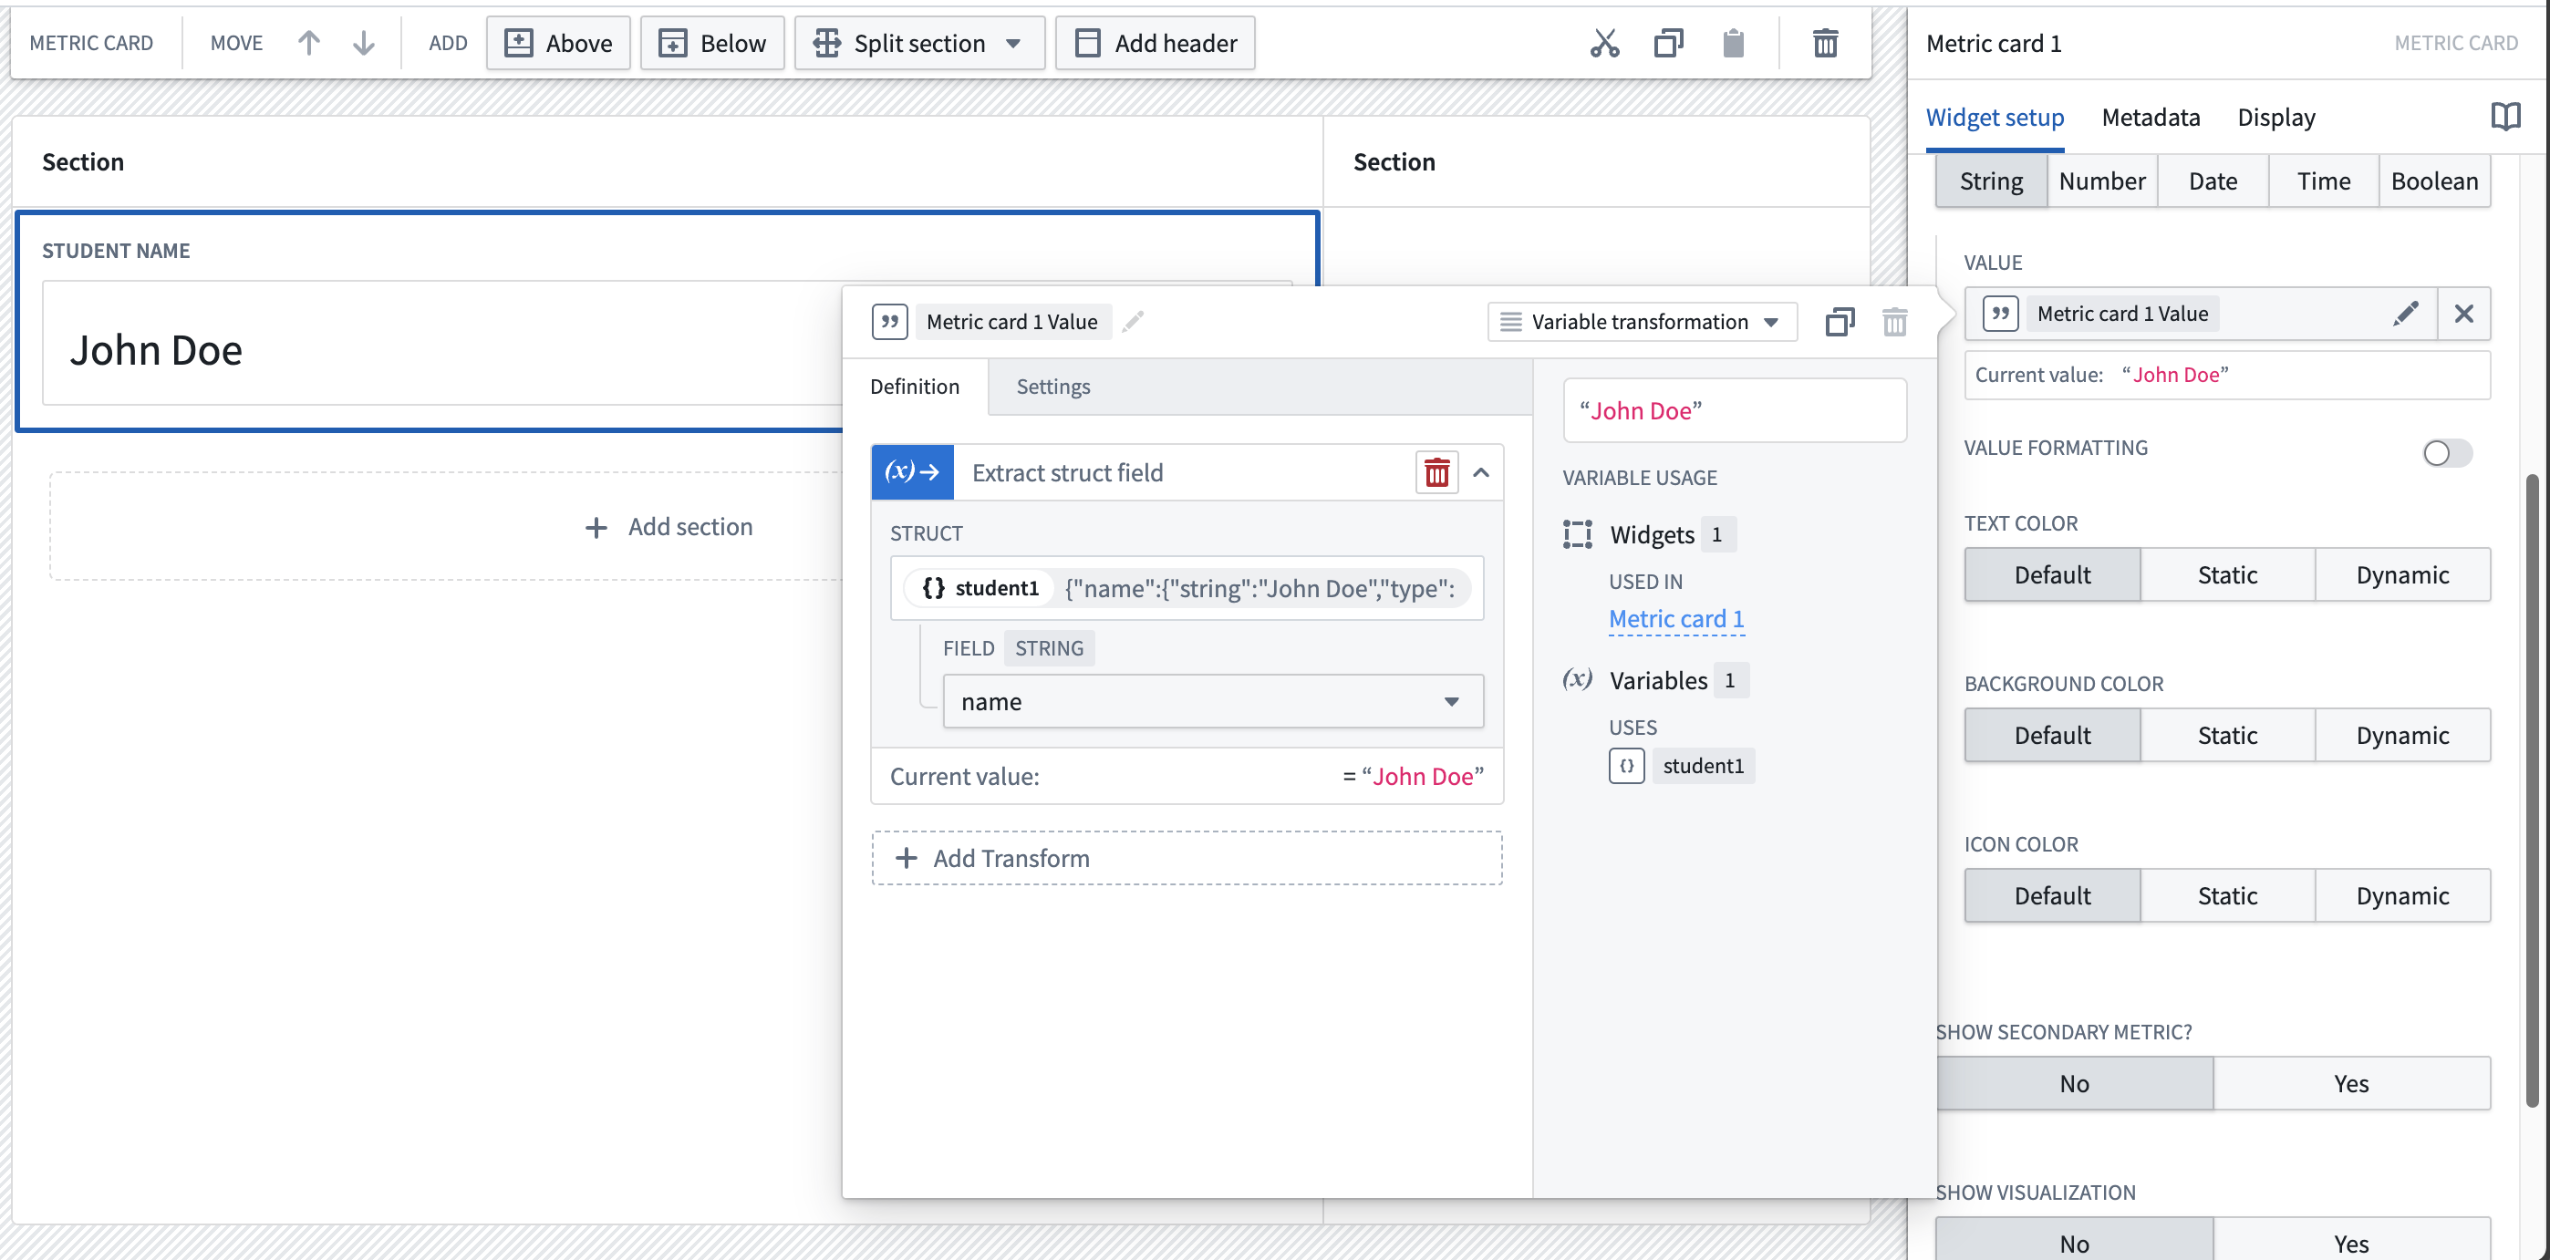Set Text Color to Static

[x=2227, y=575]
